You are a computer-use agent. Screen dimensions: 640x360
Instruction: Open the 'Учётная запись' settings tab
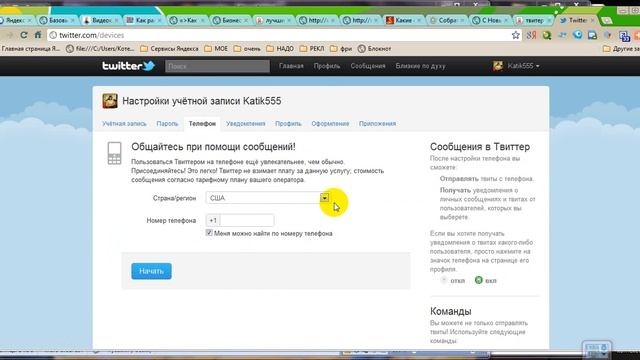pyautogui.click(x=124, y=123)
